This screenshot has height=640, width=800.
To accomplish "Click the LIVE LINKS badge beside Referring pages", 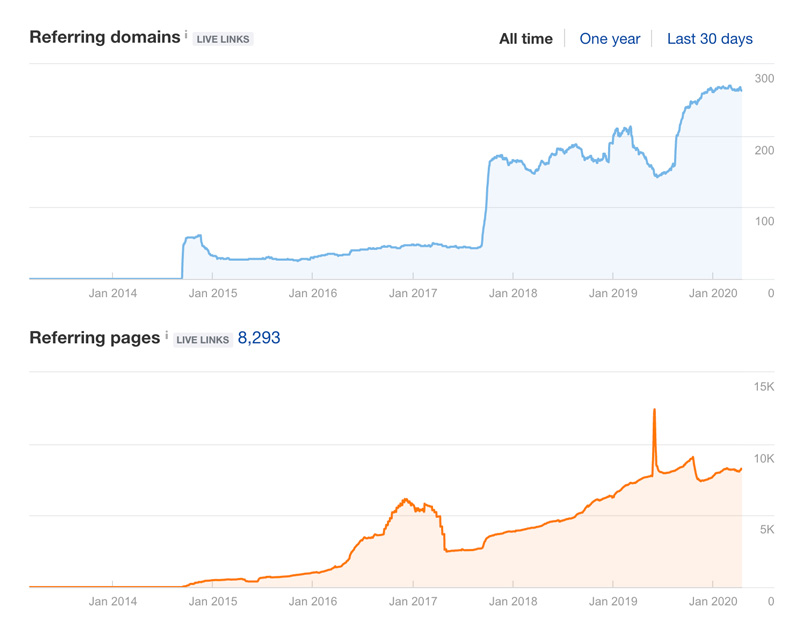I will pyautogui.click(x=202, y=339).
